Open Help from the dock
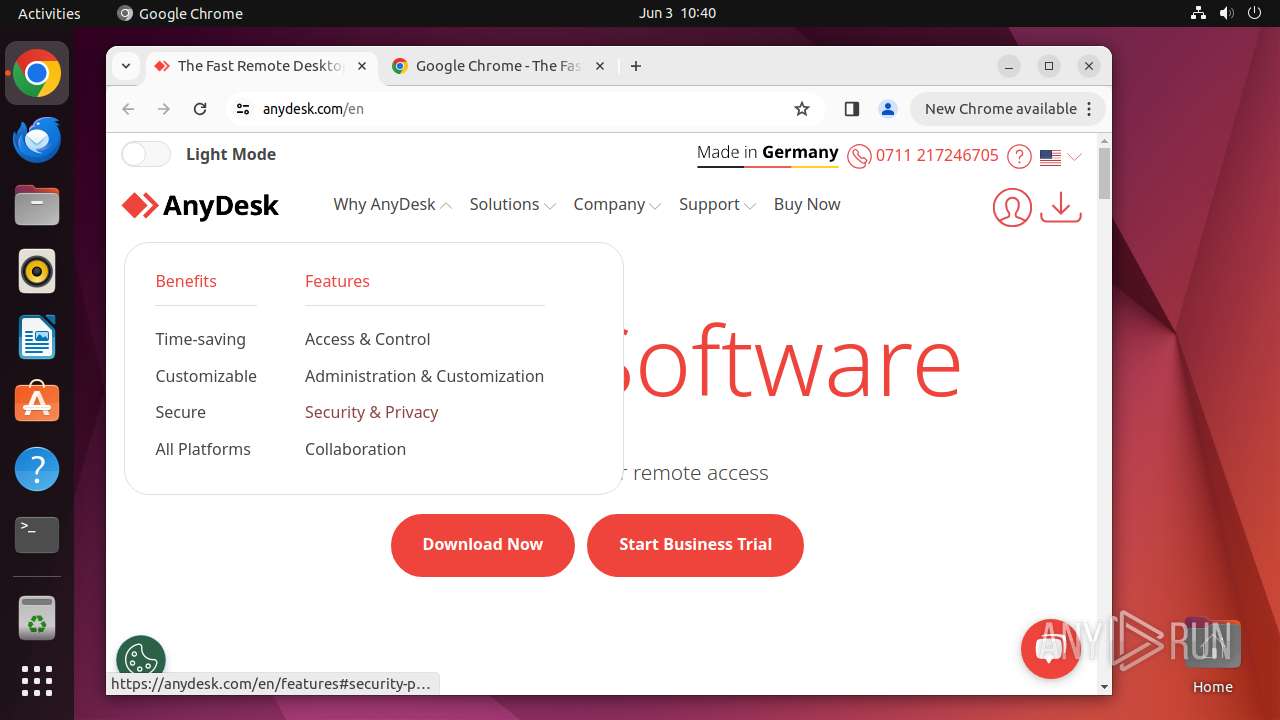Viewport: 1280px width, 720px height. point(37,469)
